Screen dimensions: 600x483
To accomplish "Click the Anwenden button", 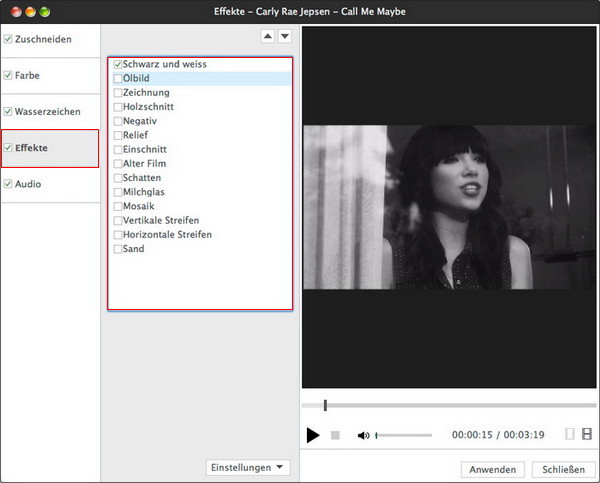I will click(493, 470).
